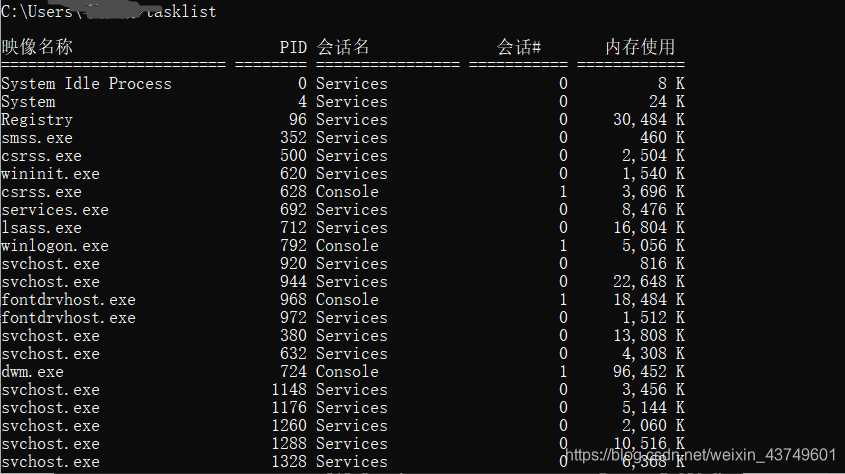Viewport: 845px width, 474px height.
Task: Click PID 944 of svchost.exe
Action: tap(293, 281)
